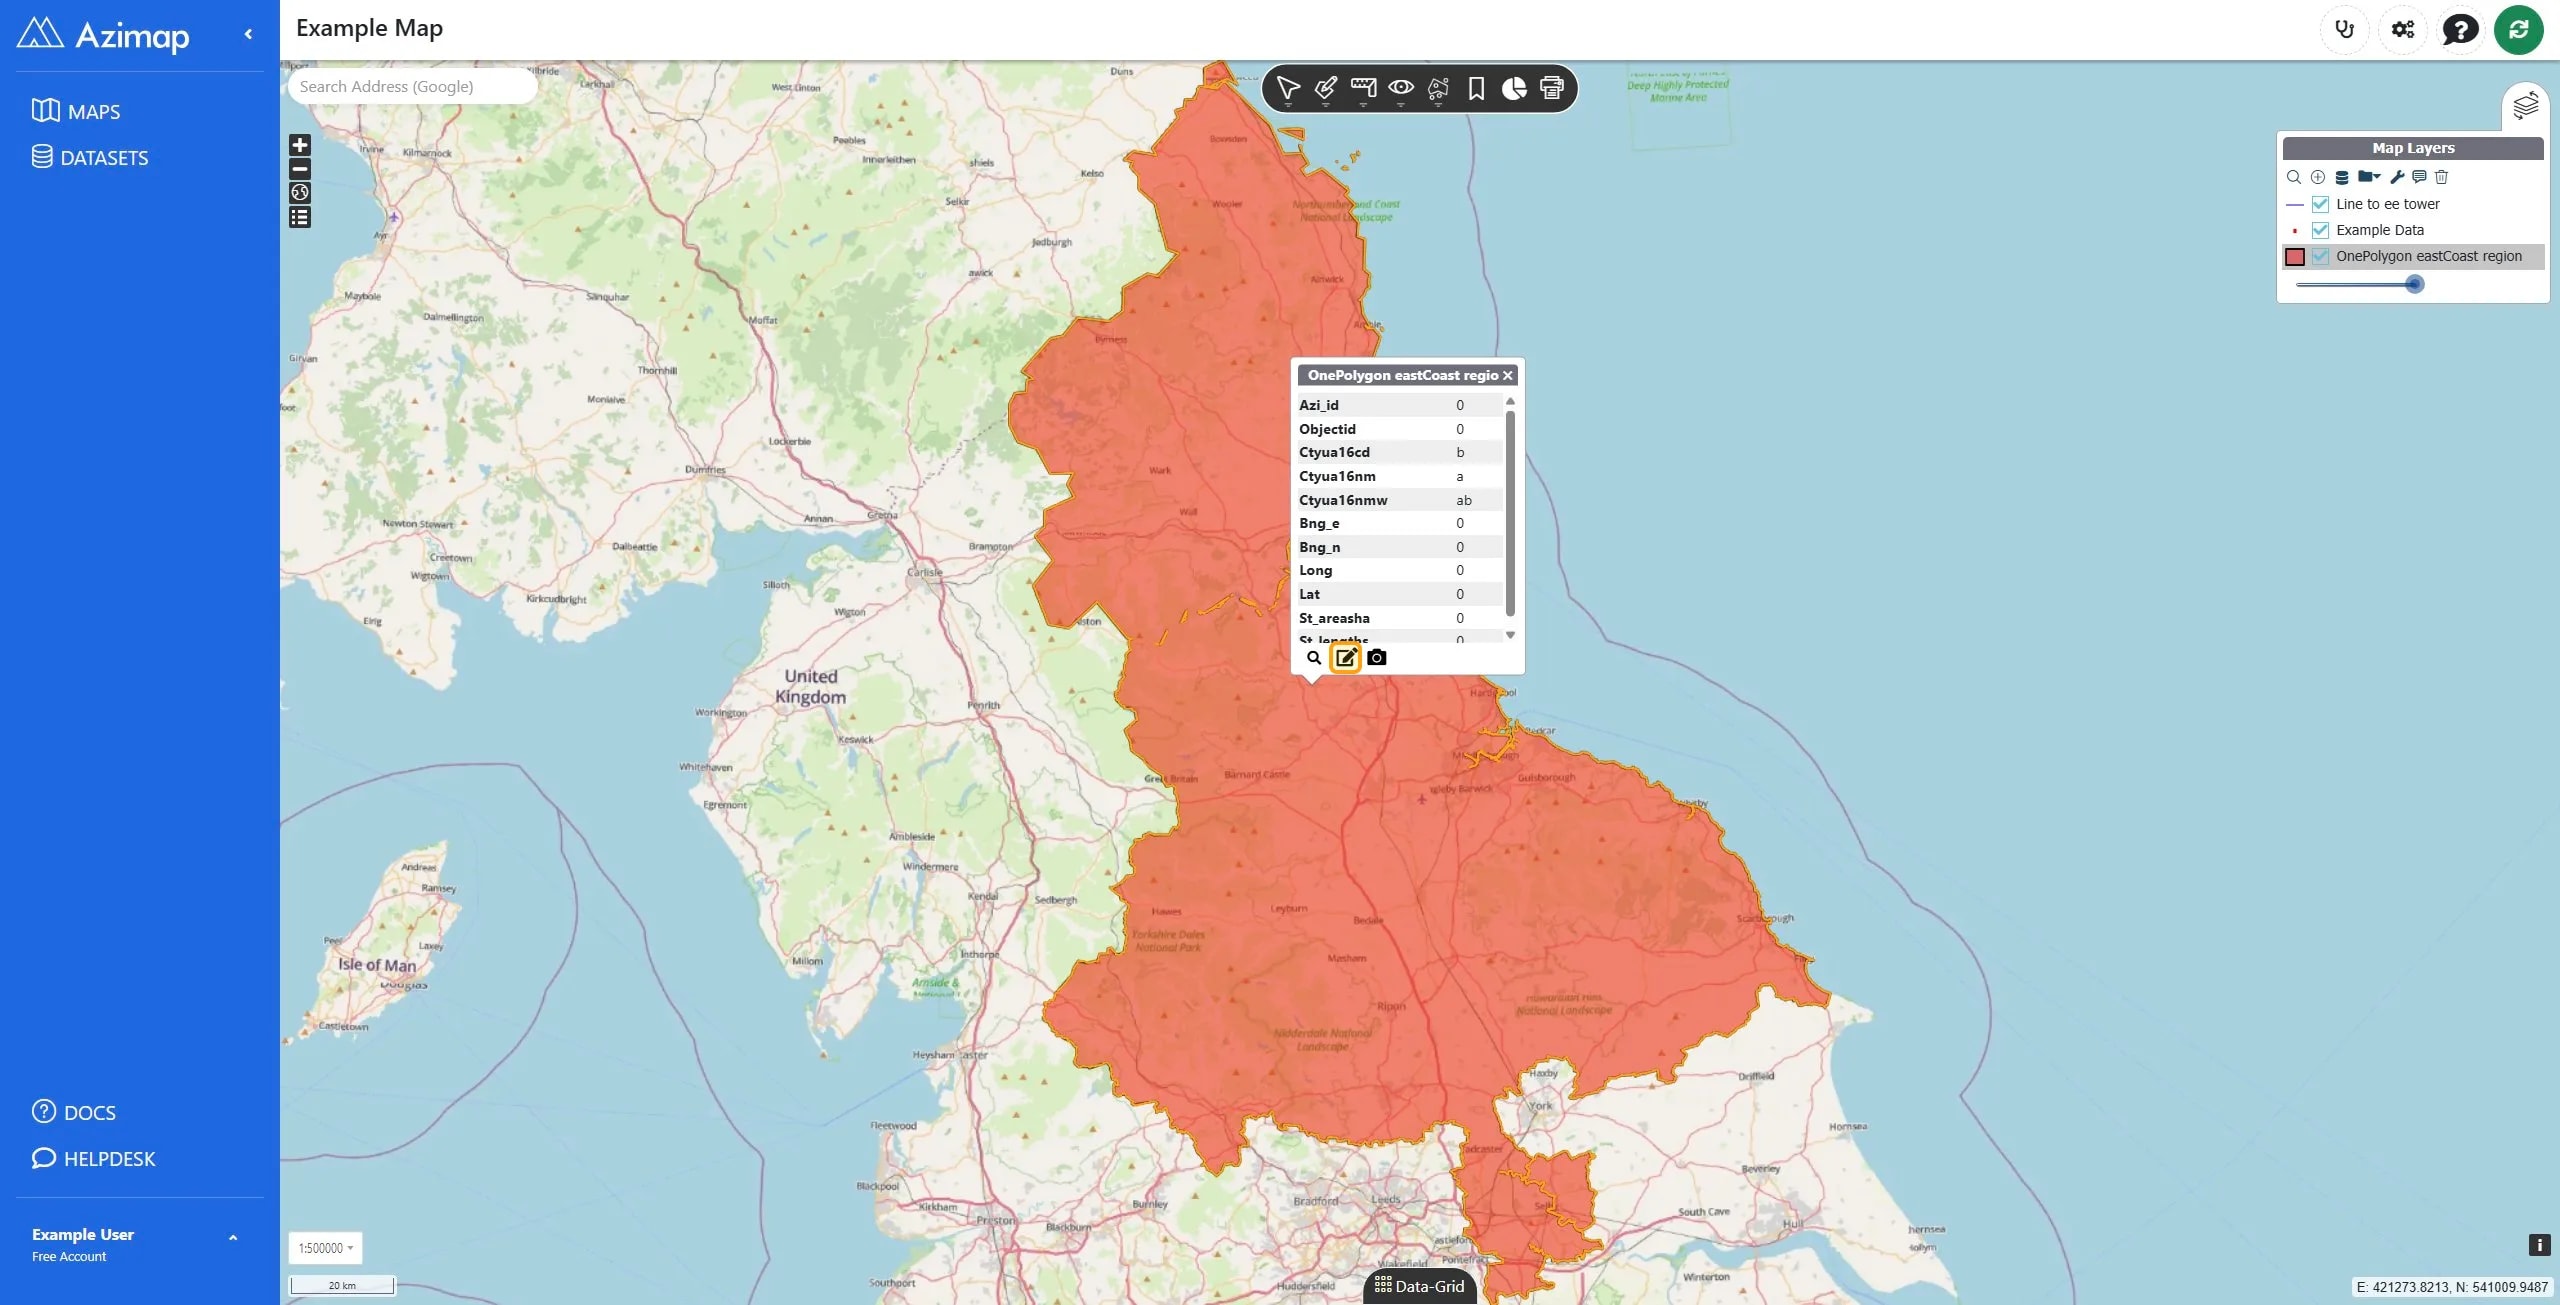The image size is (2560, 1305).
Task: Toggle the layers stack panel icon
Action: pyautogui.click(x=2525, y=105)
